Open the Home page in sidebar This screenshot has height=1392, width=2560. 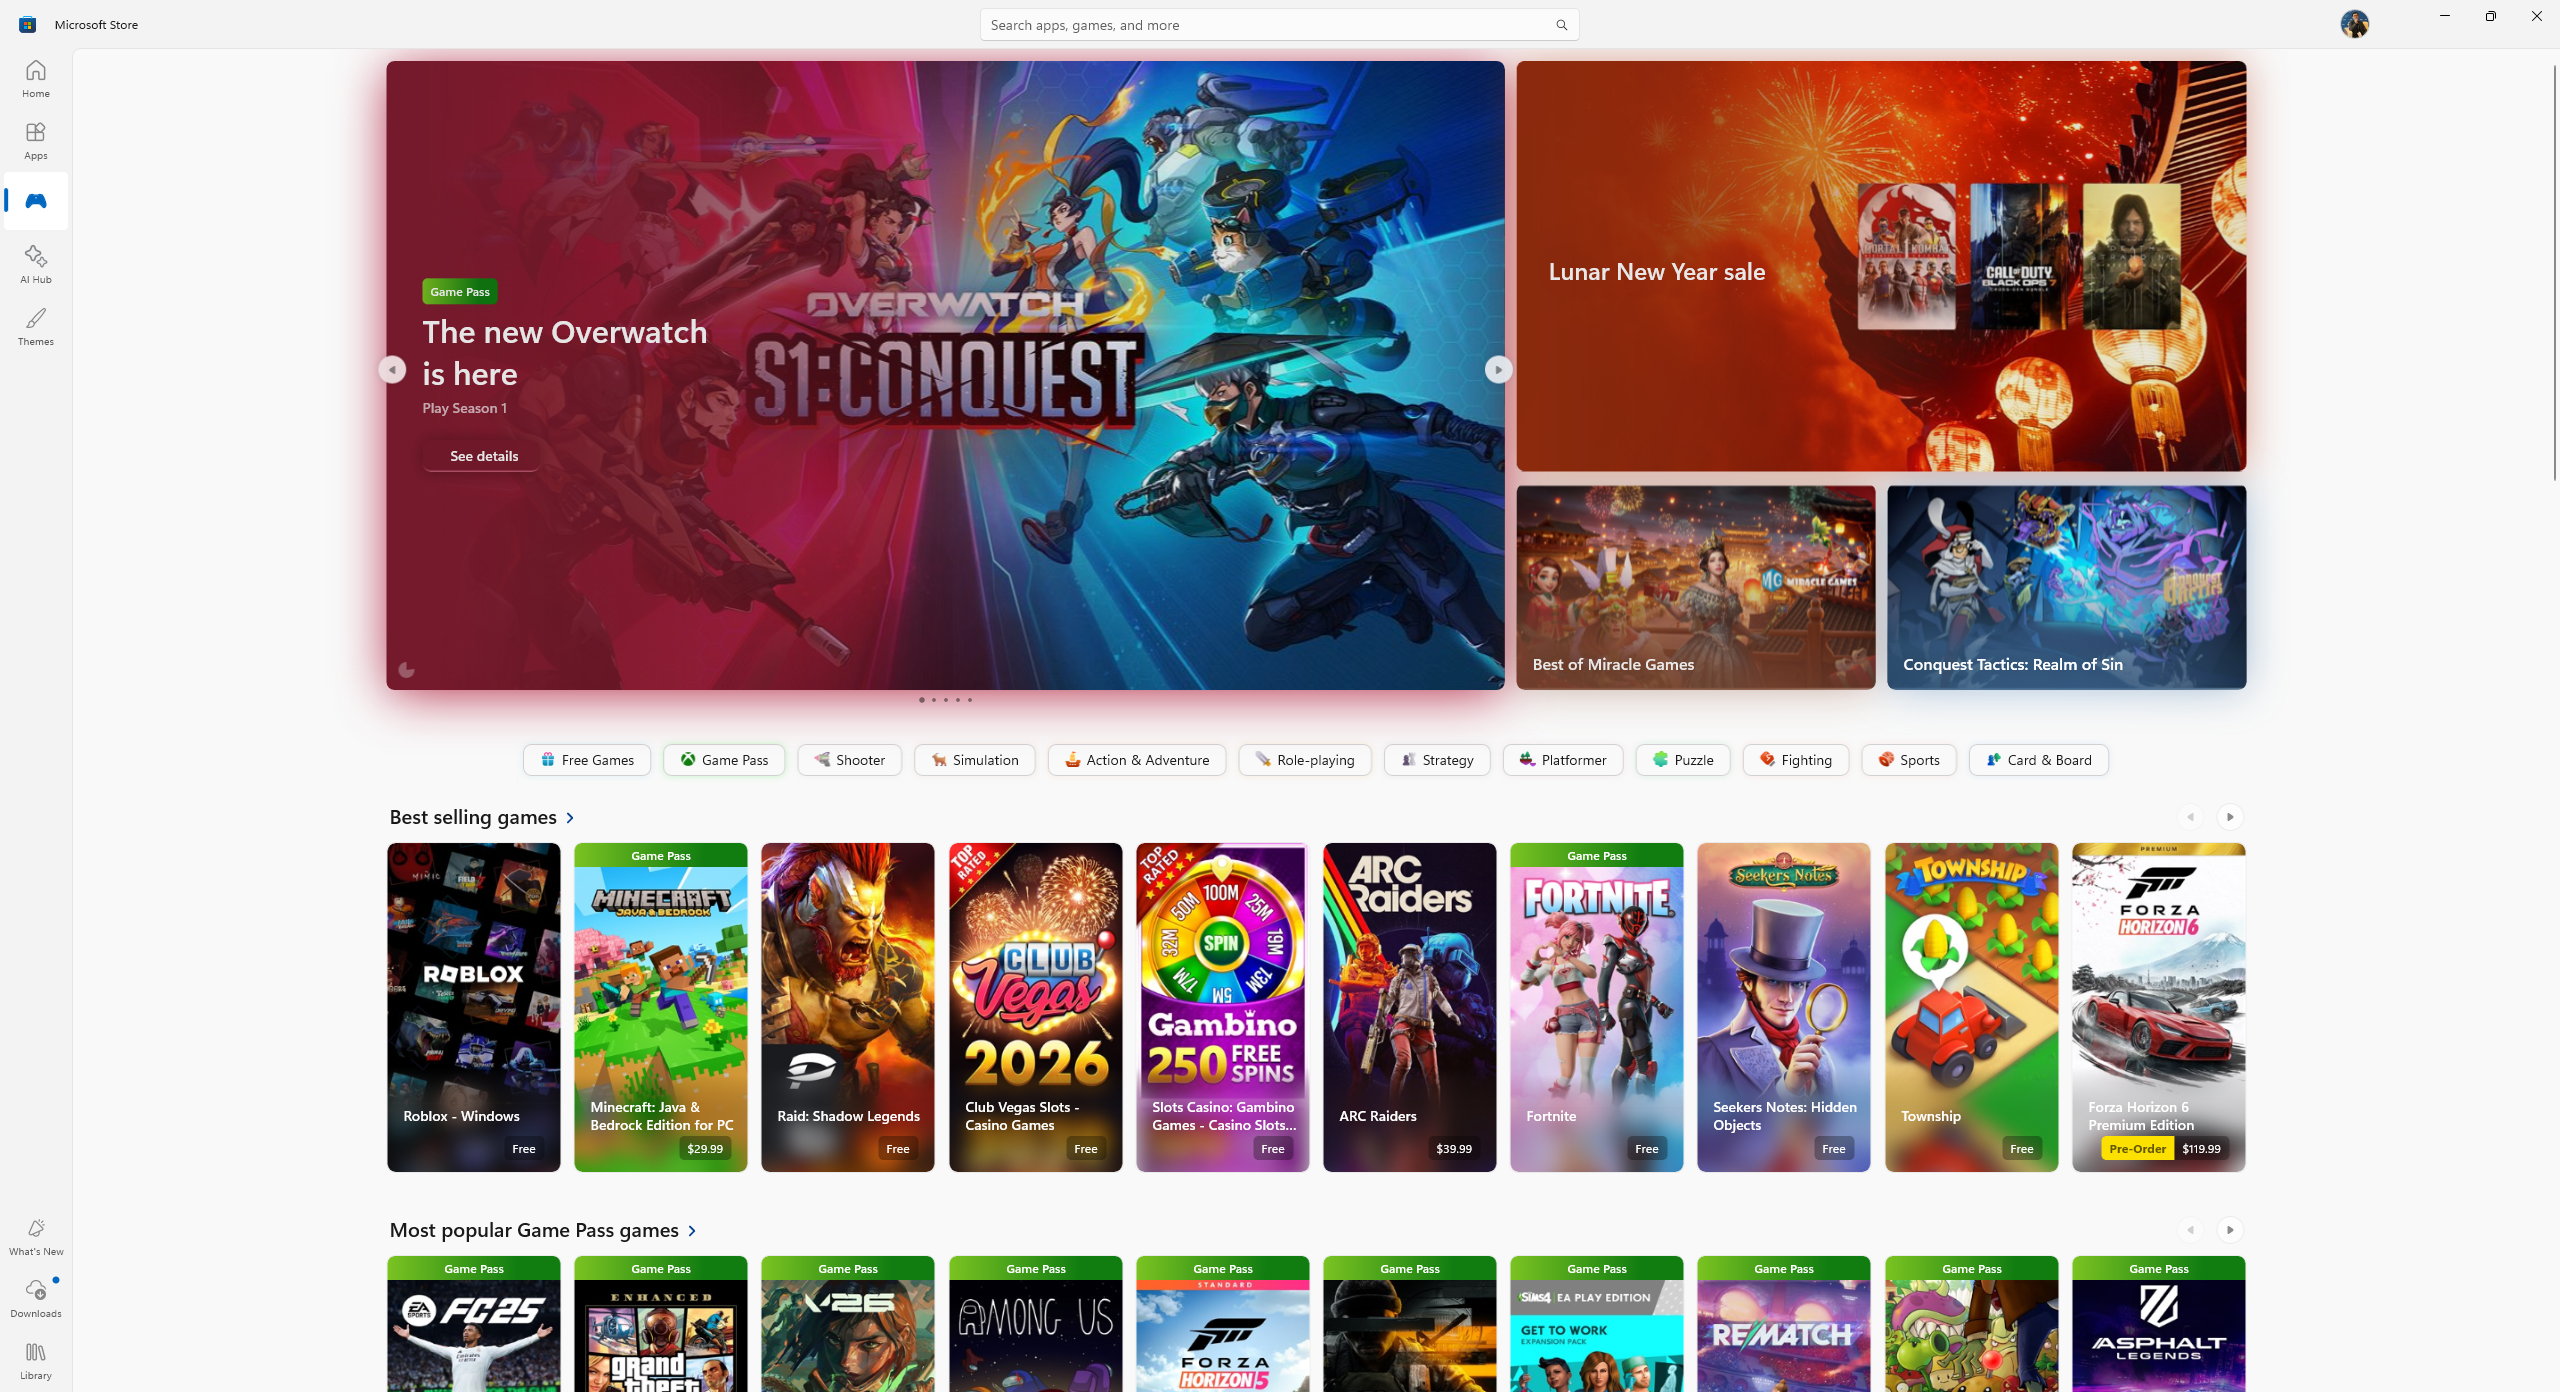click(x=36, y=78)
